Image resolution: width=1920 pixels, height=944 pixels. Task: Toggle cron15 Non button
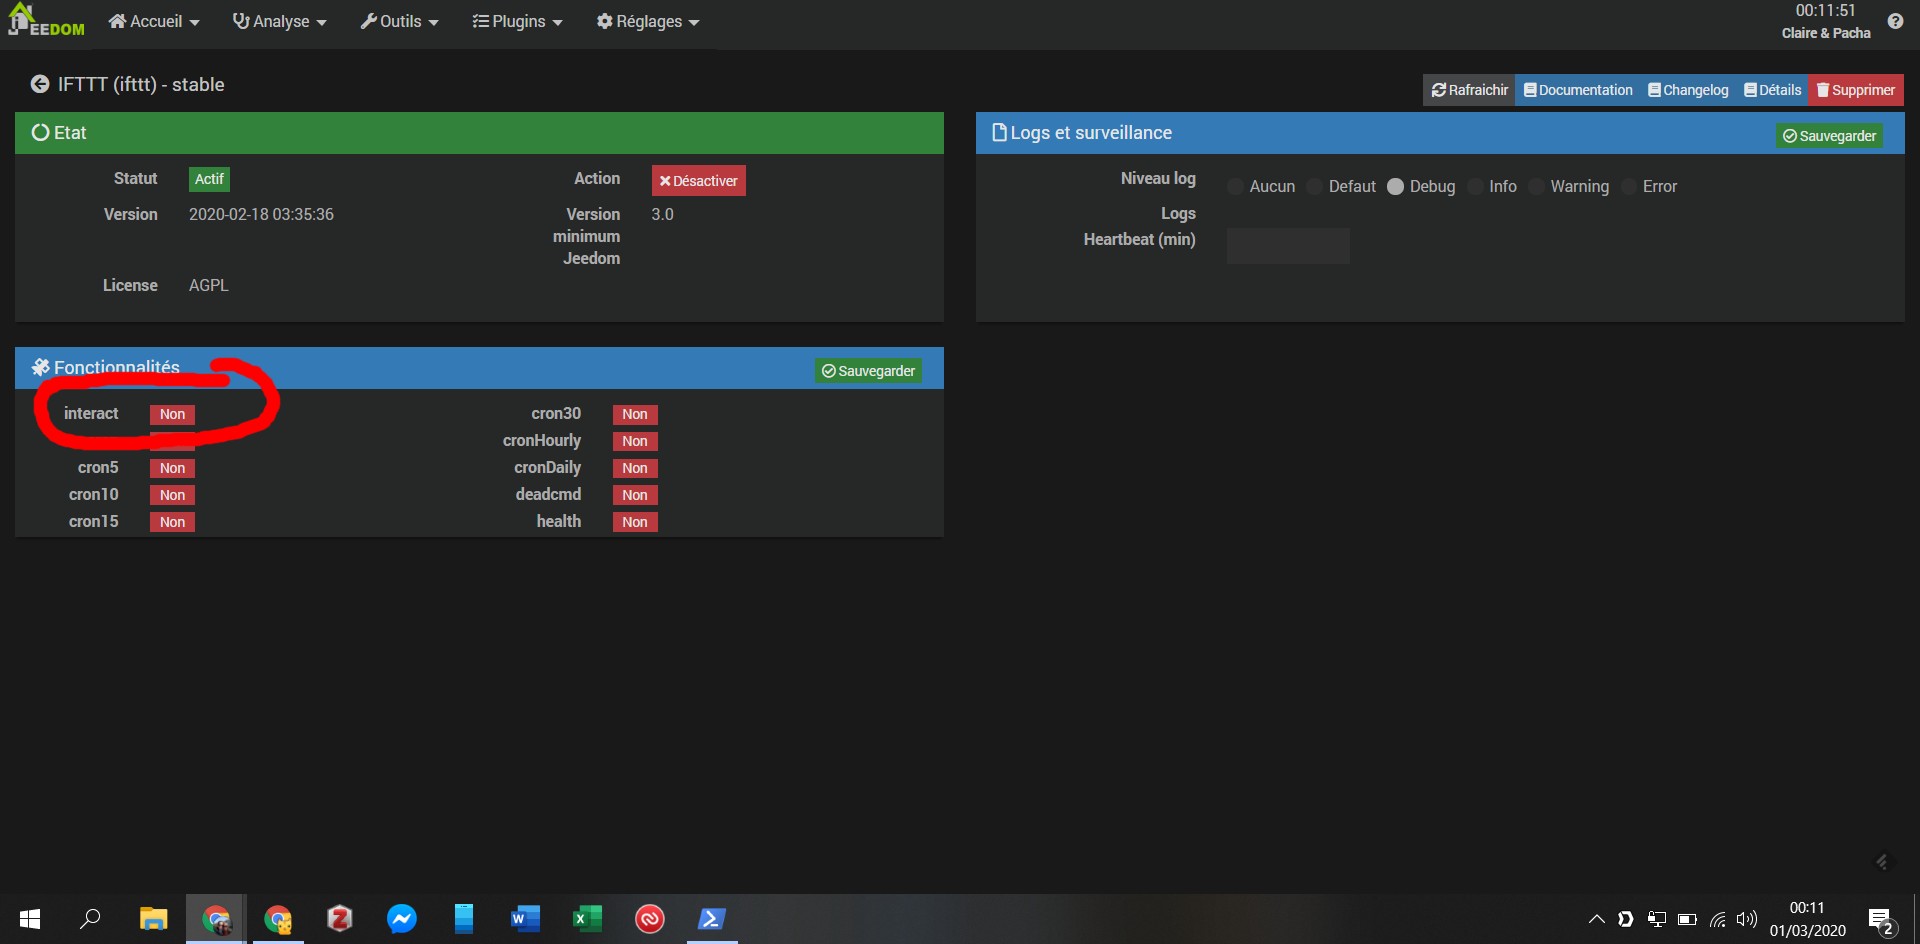click(172, 522)
